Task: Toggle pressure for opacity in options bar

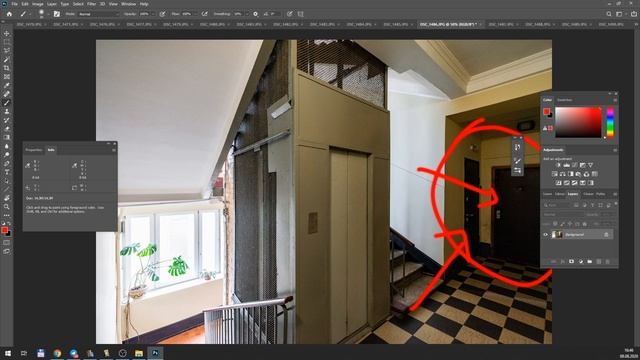Action: click(x=162, y=14)
